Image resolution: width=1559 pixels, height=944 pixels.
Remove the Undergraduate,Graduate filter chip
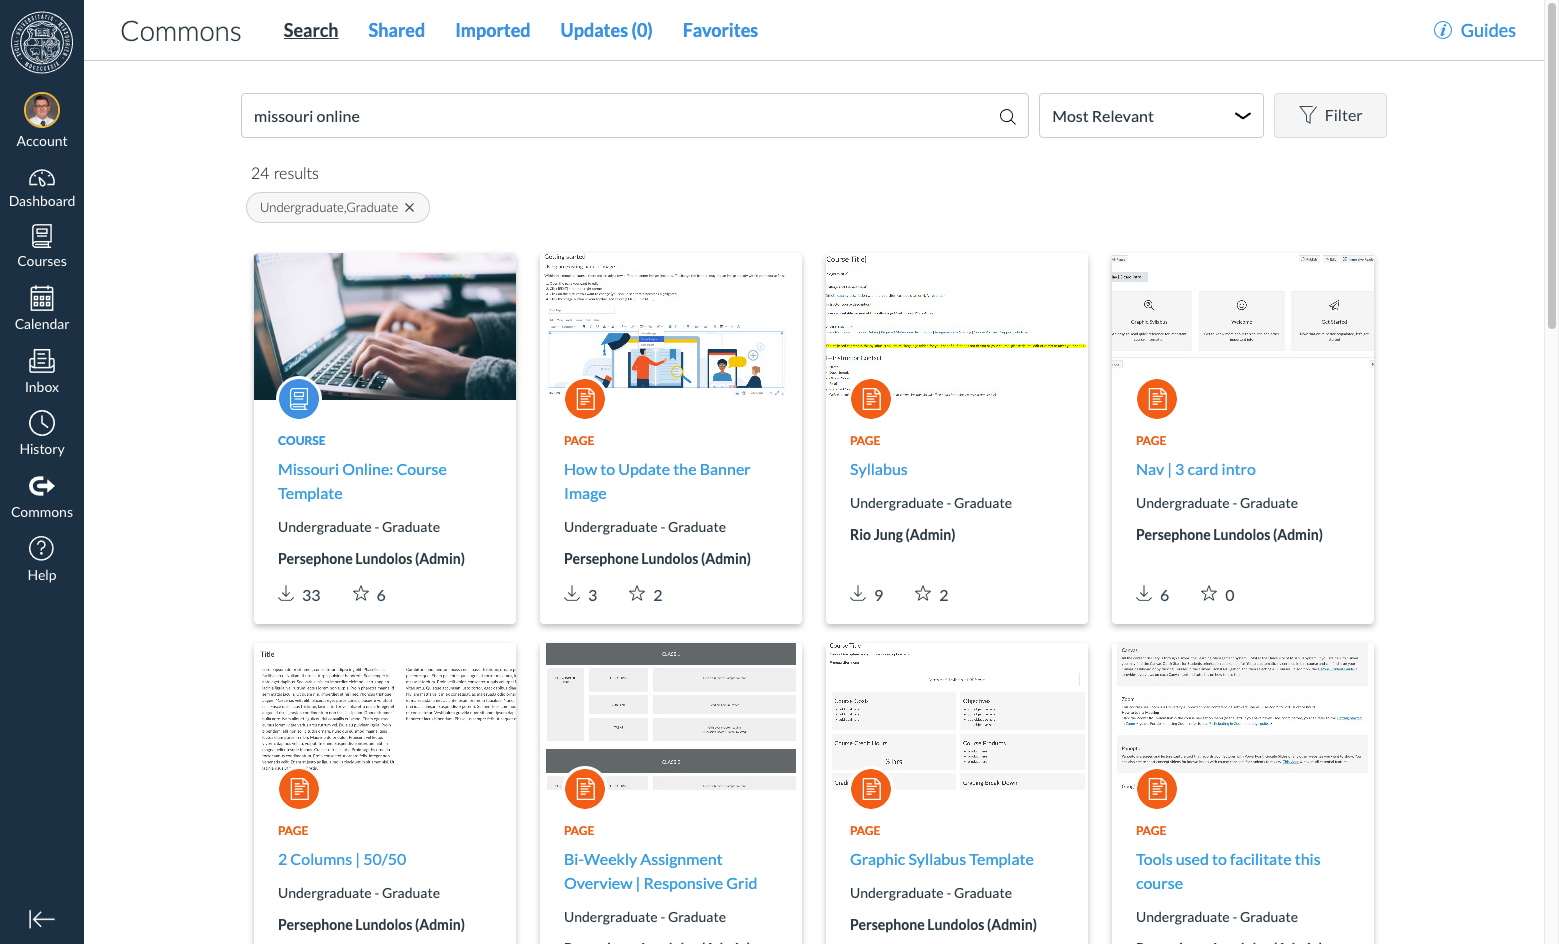(x=409, y=208)
